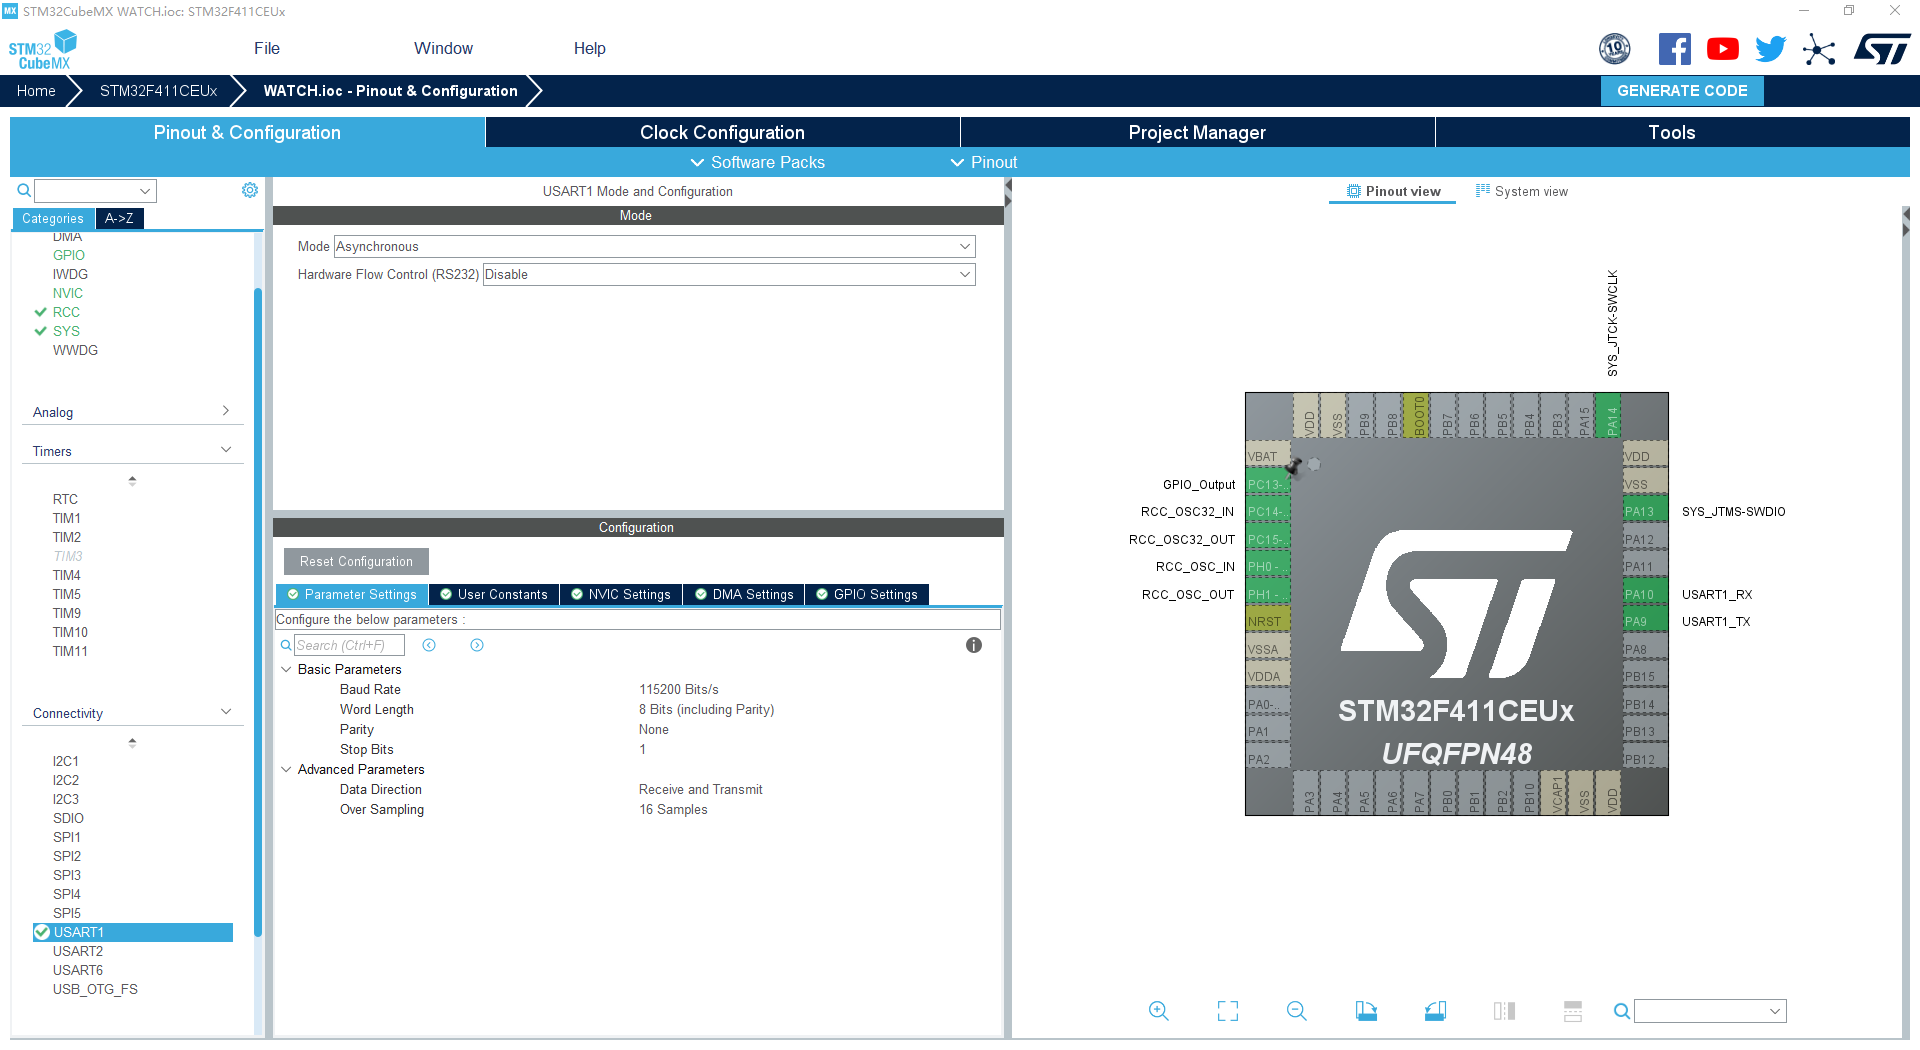Viewport: 1920px width, 1050px height.
Task: Open the Software Packs dropdown
Action: point(758,162)
